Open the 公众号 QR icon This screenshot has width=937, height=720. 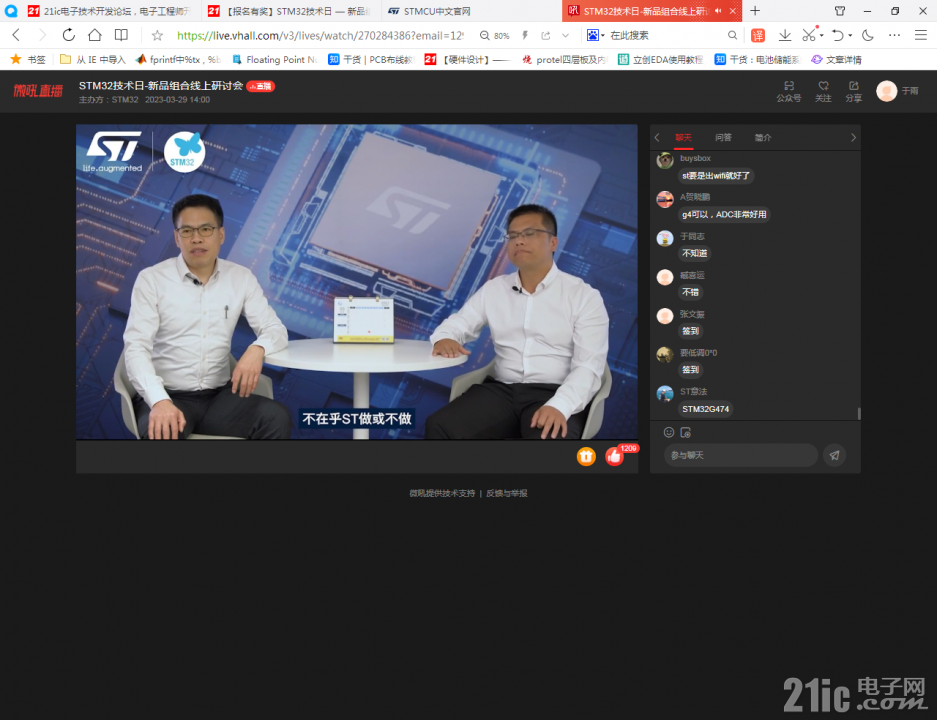point(788,91)
